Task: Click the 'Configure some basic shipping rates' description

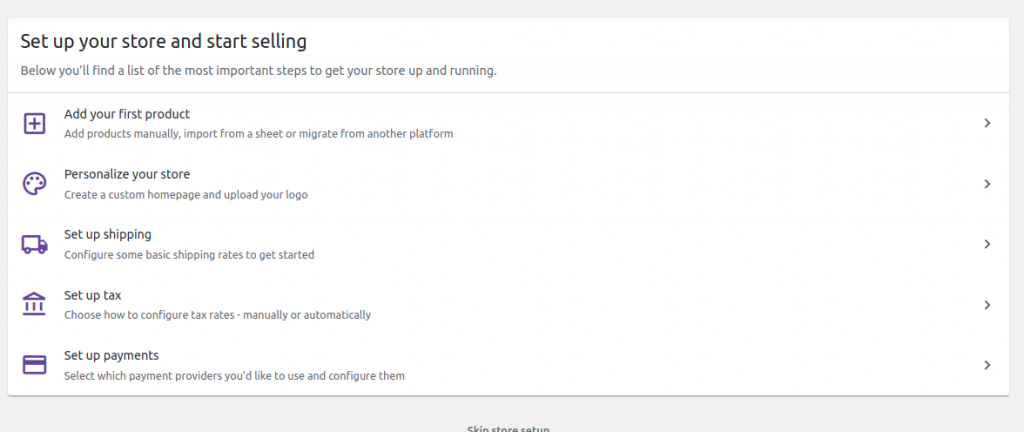Action: [189, 255]
